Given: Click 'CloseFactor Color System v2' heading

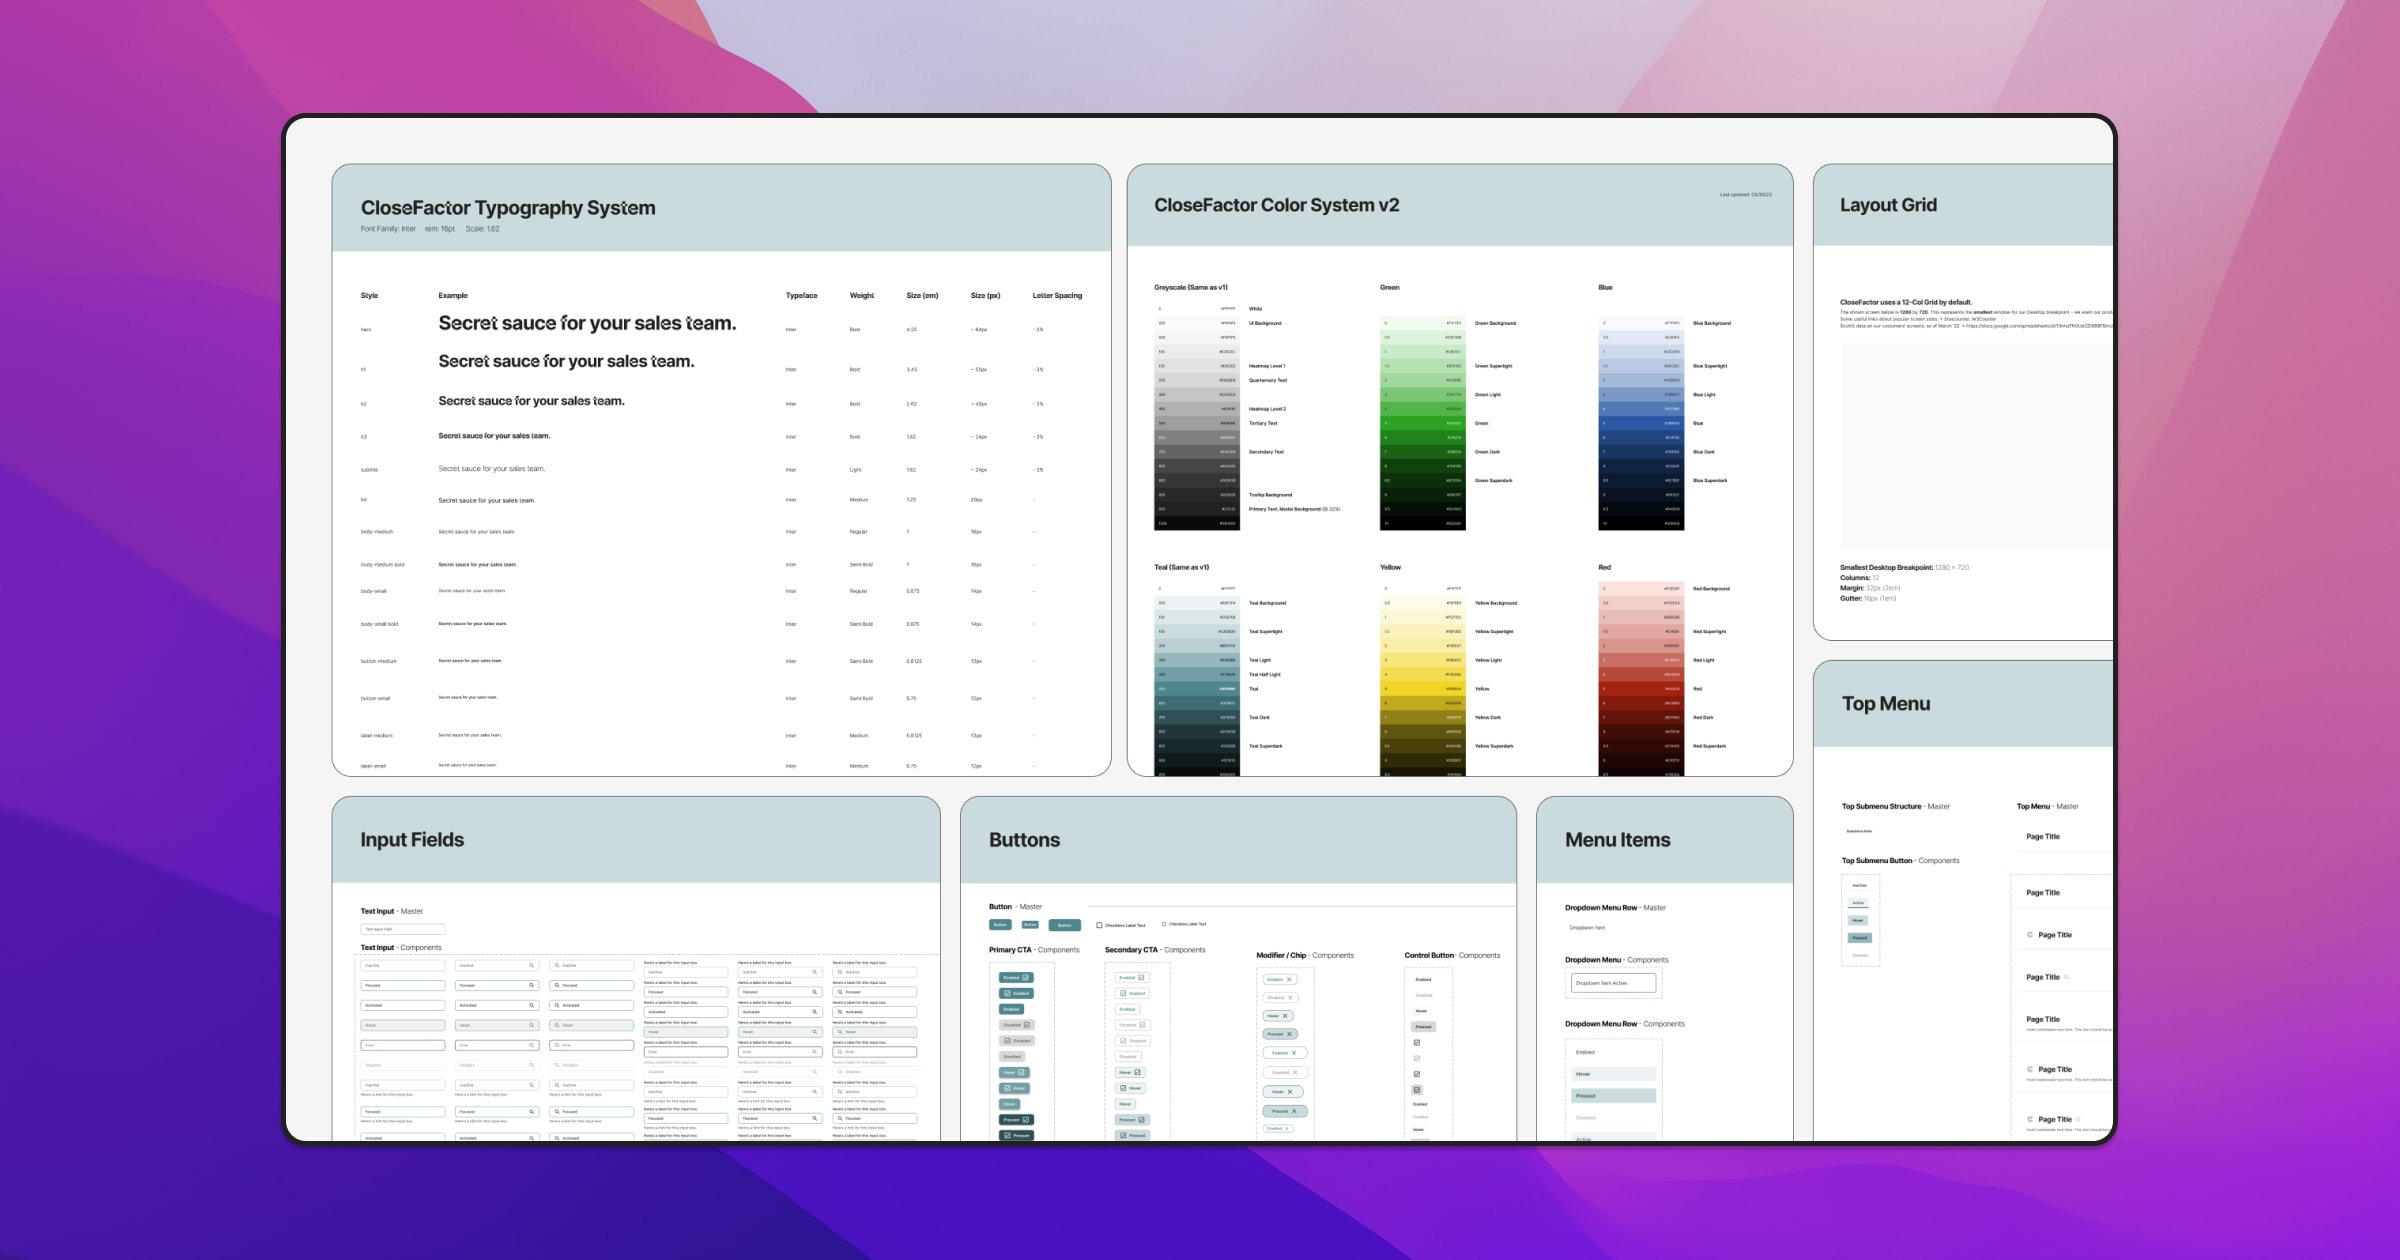Looking at the screenshot, I should [x=1277, y=205].
